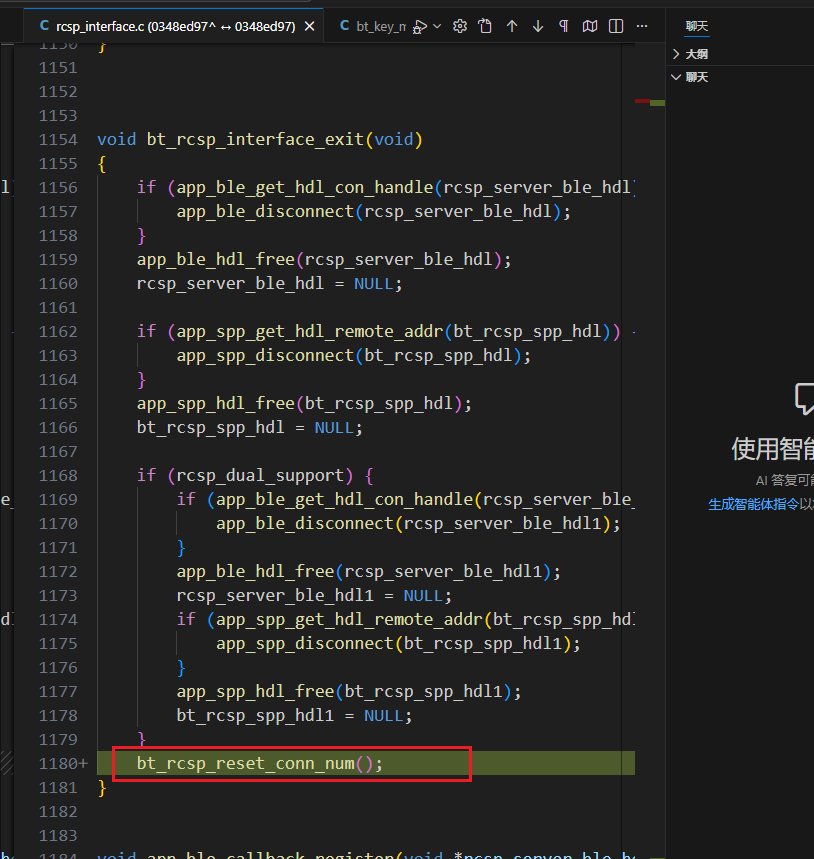Toggle whitespace display with pilcrow icon
Viewport: 814px width, 859px height.
click(564, 26)
